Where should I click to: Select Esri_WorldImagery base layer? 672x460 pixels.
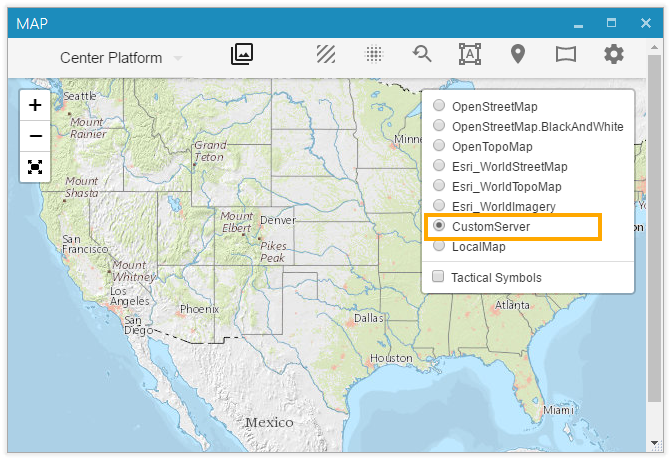pos(439,205)
